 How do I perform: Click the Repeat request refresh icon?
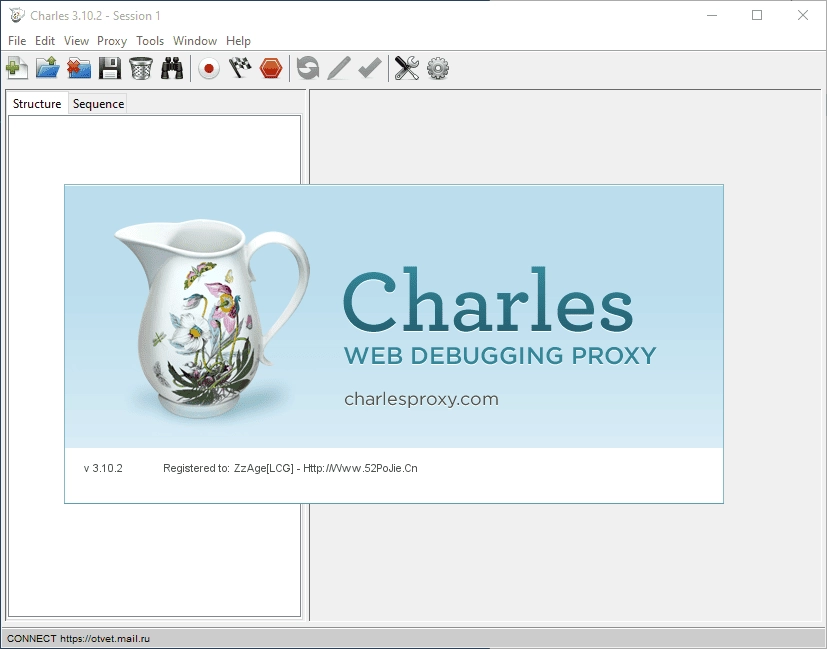tap(307, 68)
